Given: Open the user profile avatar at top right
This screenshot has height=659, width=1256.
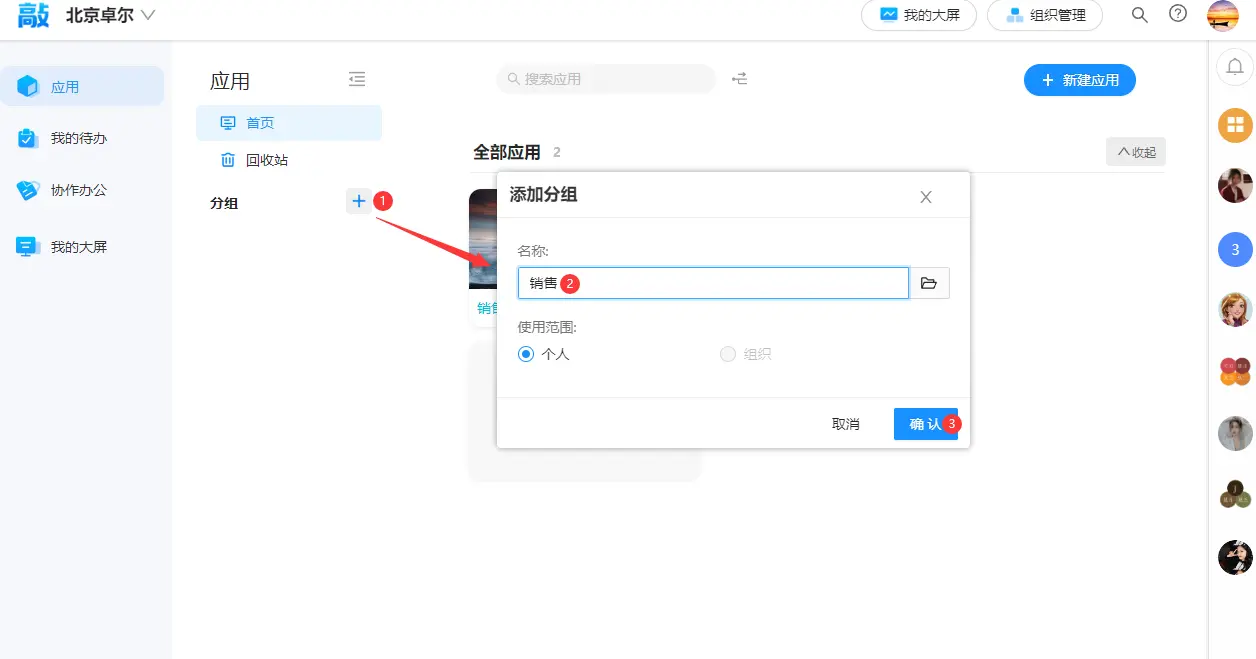Looking at the screenshot, I should click(1224, 15).
